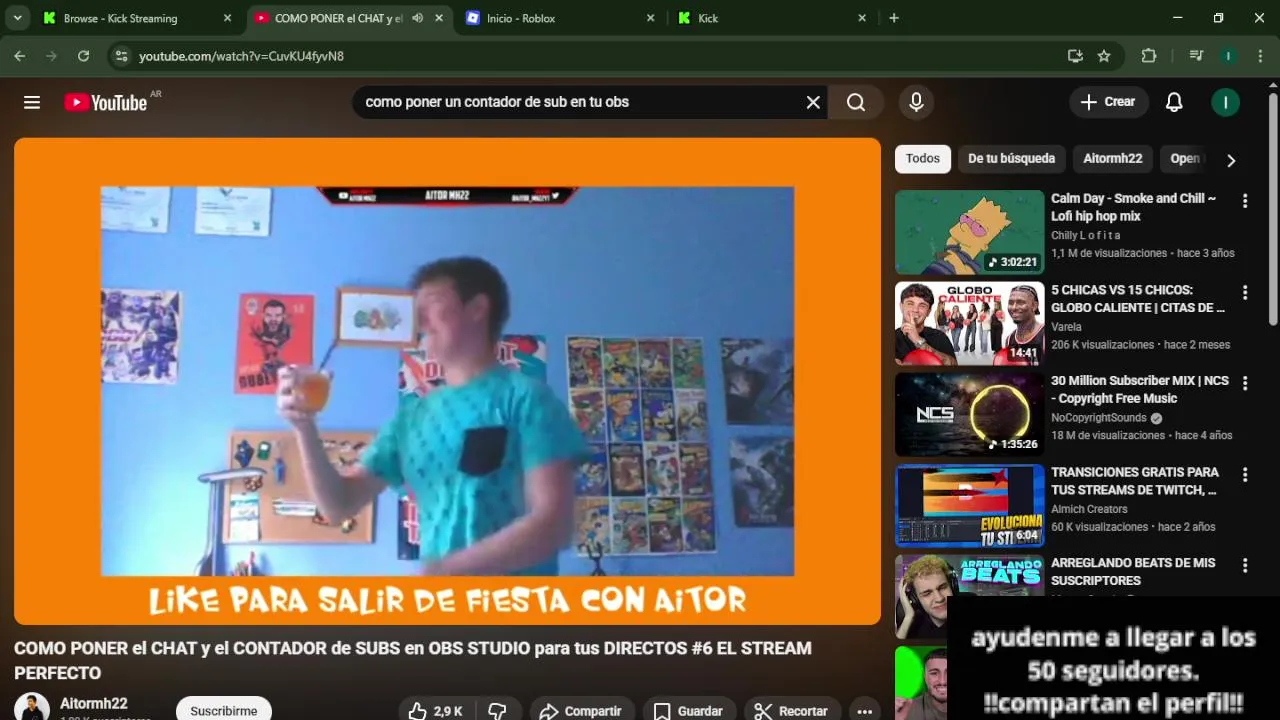Open more actions ellipsis under video
This screenshot has width=1280, height=720.
click(x=865, y=711)
